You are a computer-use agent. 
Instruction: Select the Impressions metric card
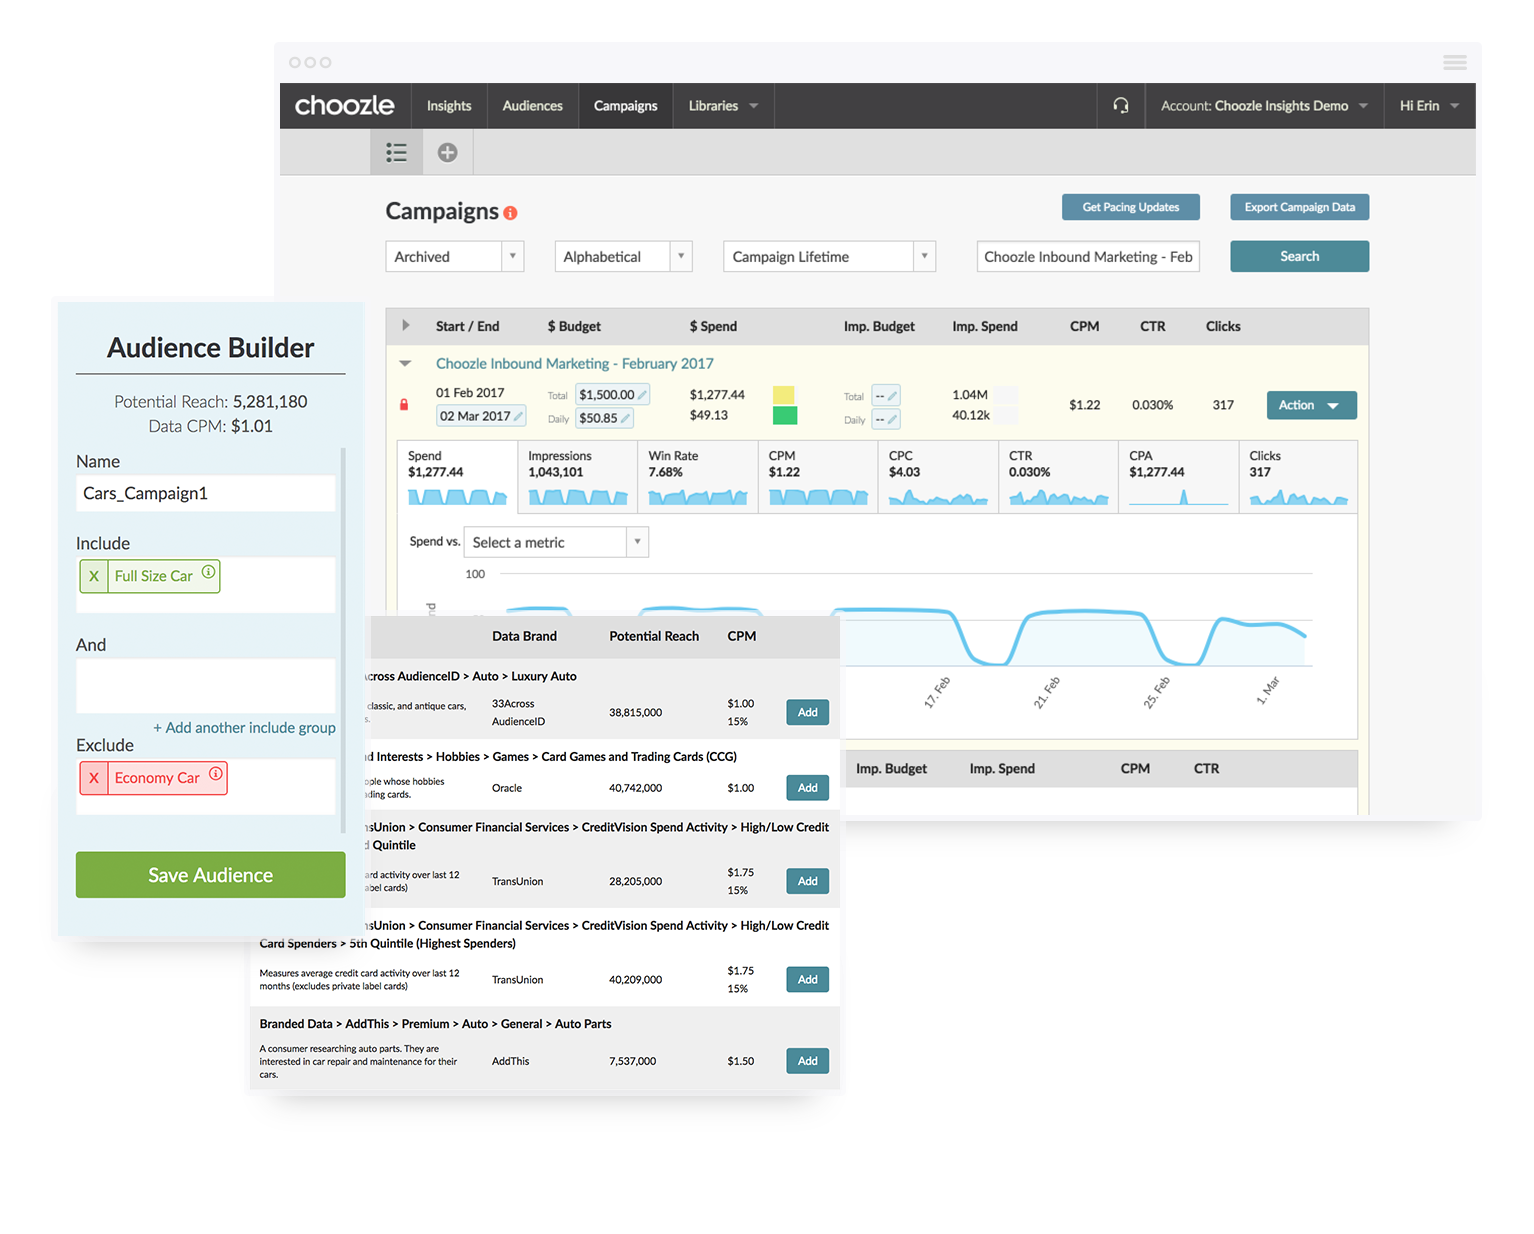(577, 477)
